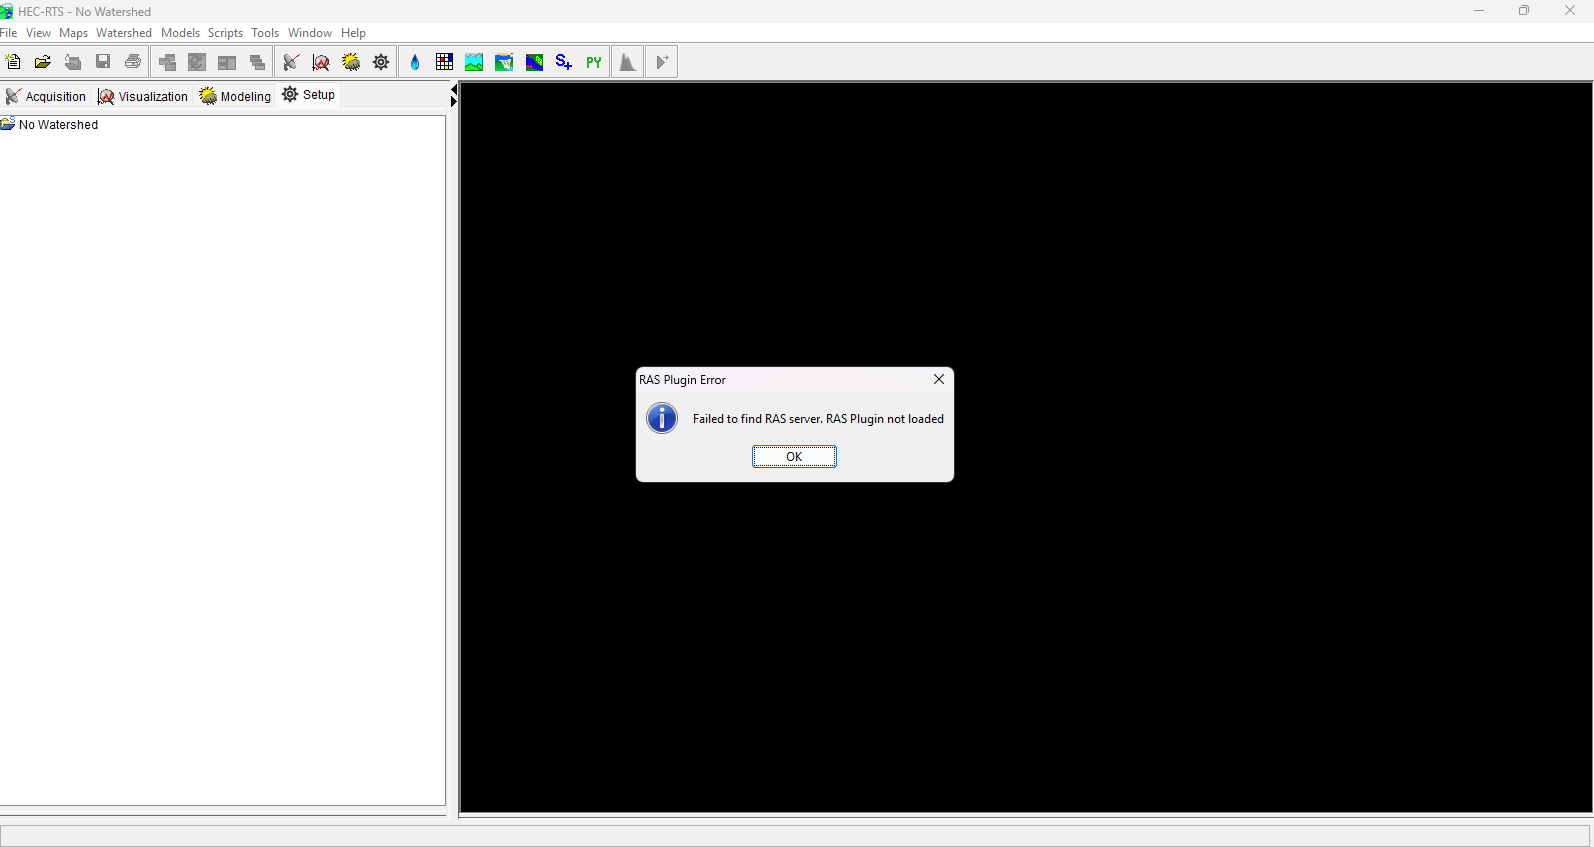The image size is (1594, 847).
Task: Click OK in RAS Plugin Error dialog
Action: pyautogui.click(x=794, y=456)
